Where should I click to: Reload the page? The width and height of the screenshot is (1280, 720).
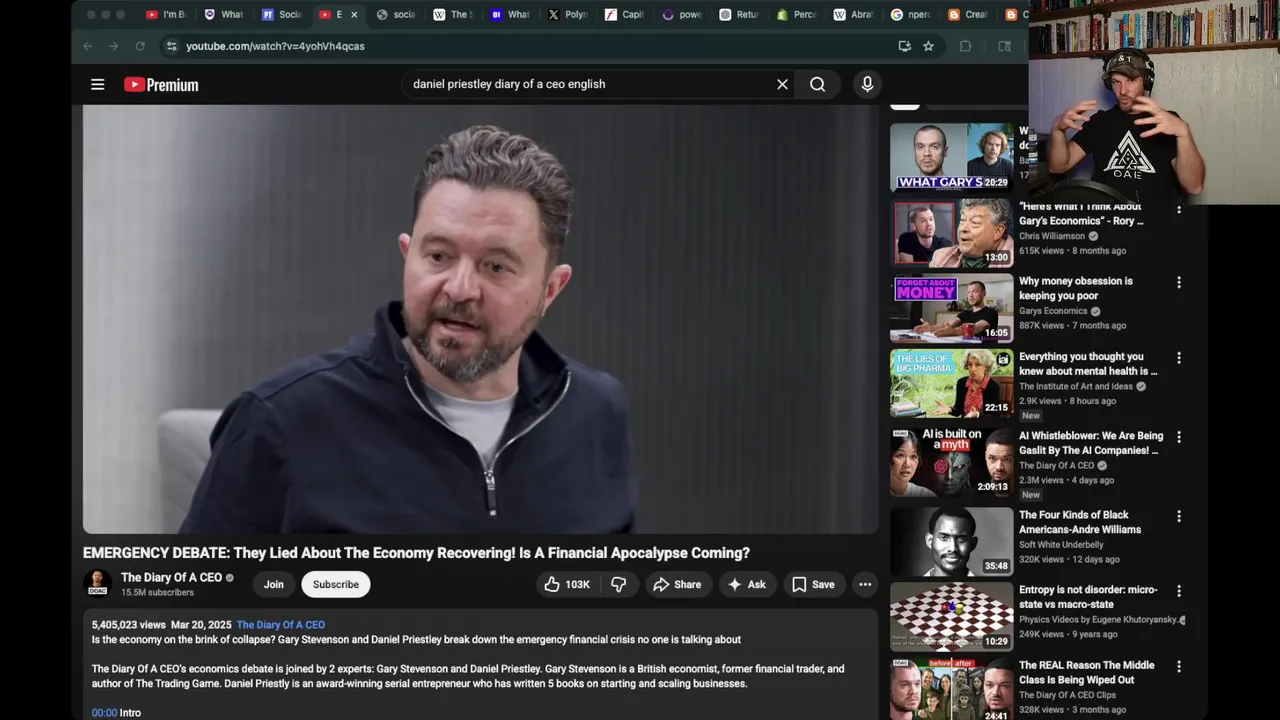(x=140, y=46)
